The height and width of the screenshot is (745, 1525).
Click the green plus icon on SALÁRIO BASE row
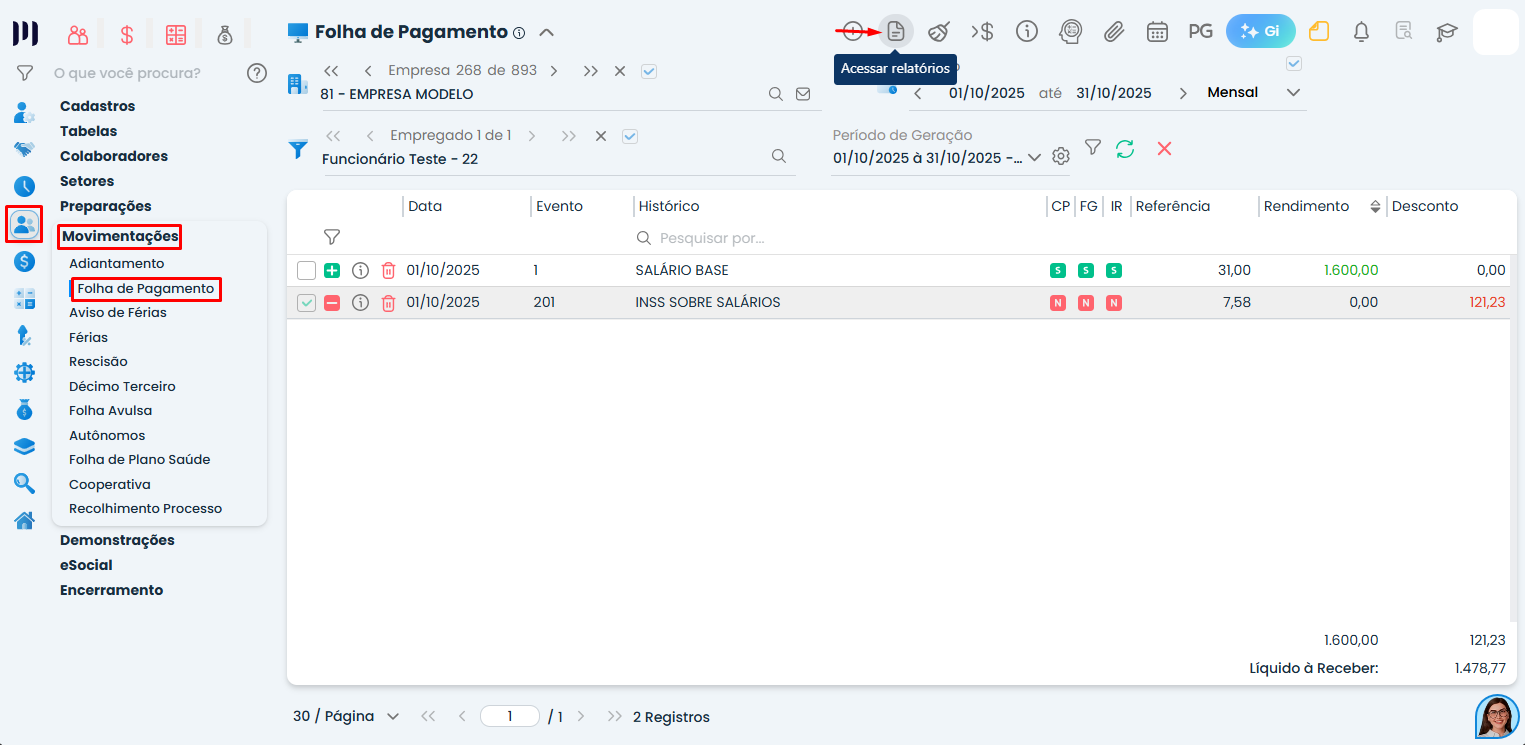pos(333,269)
